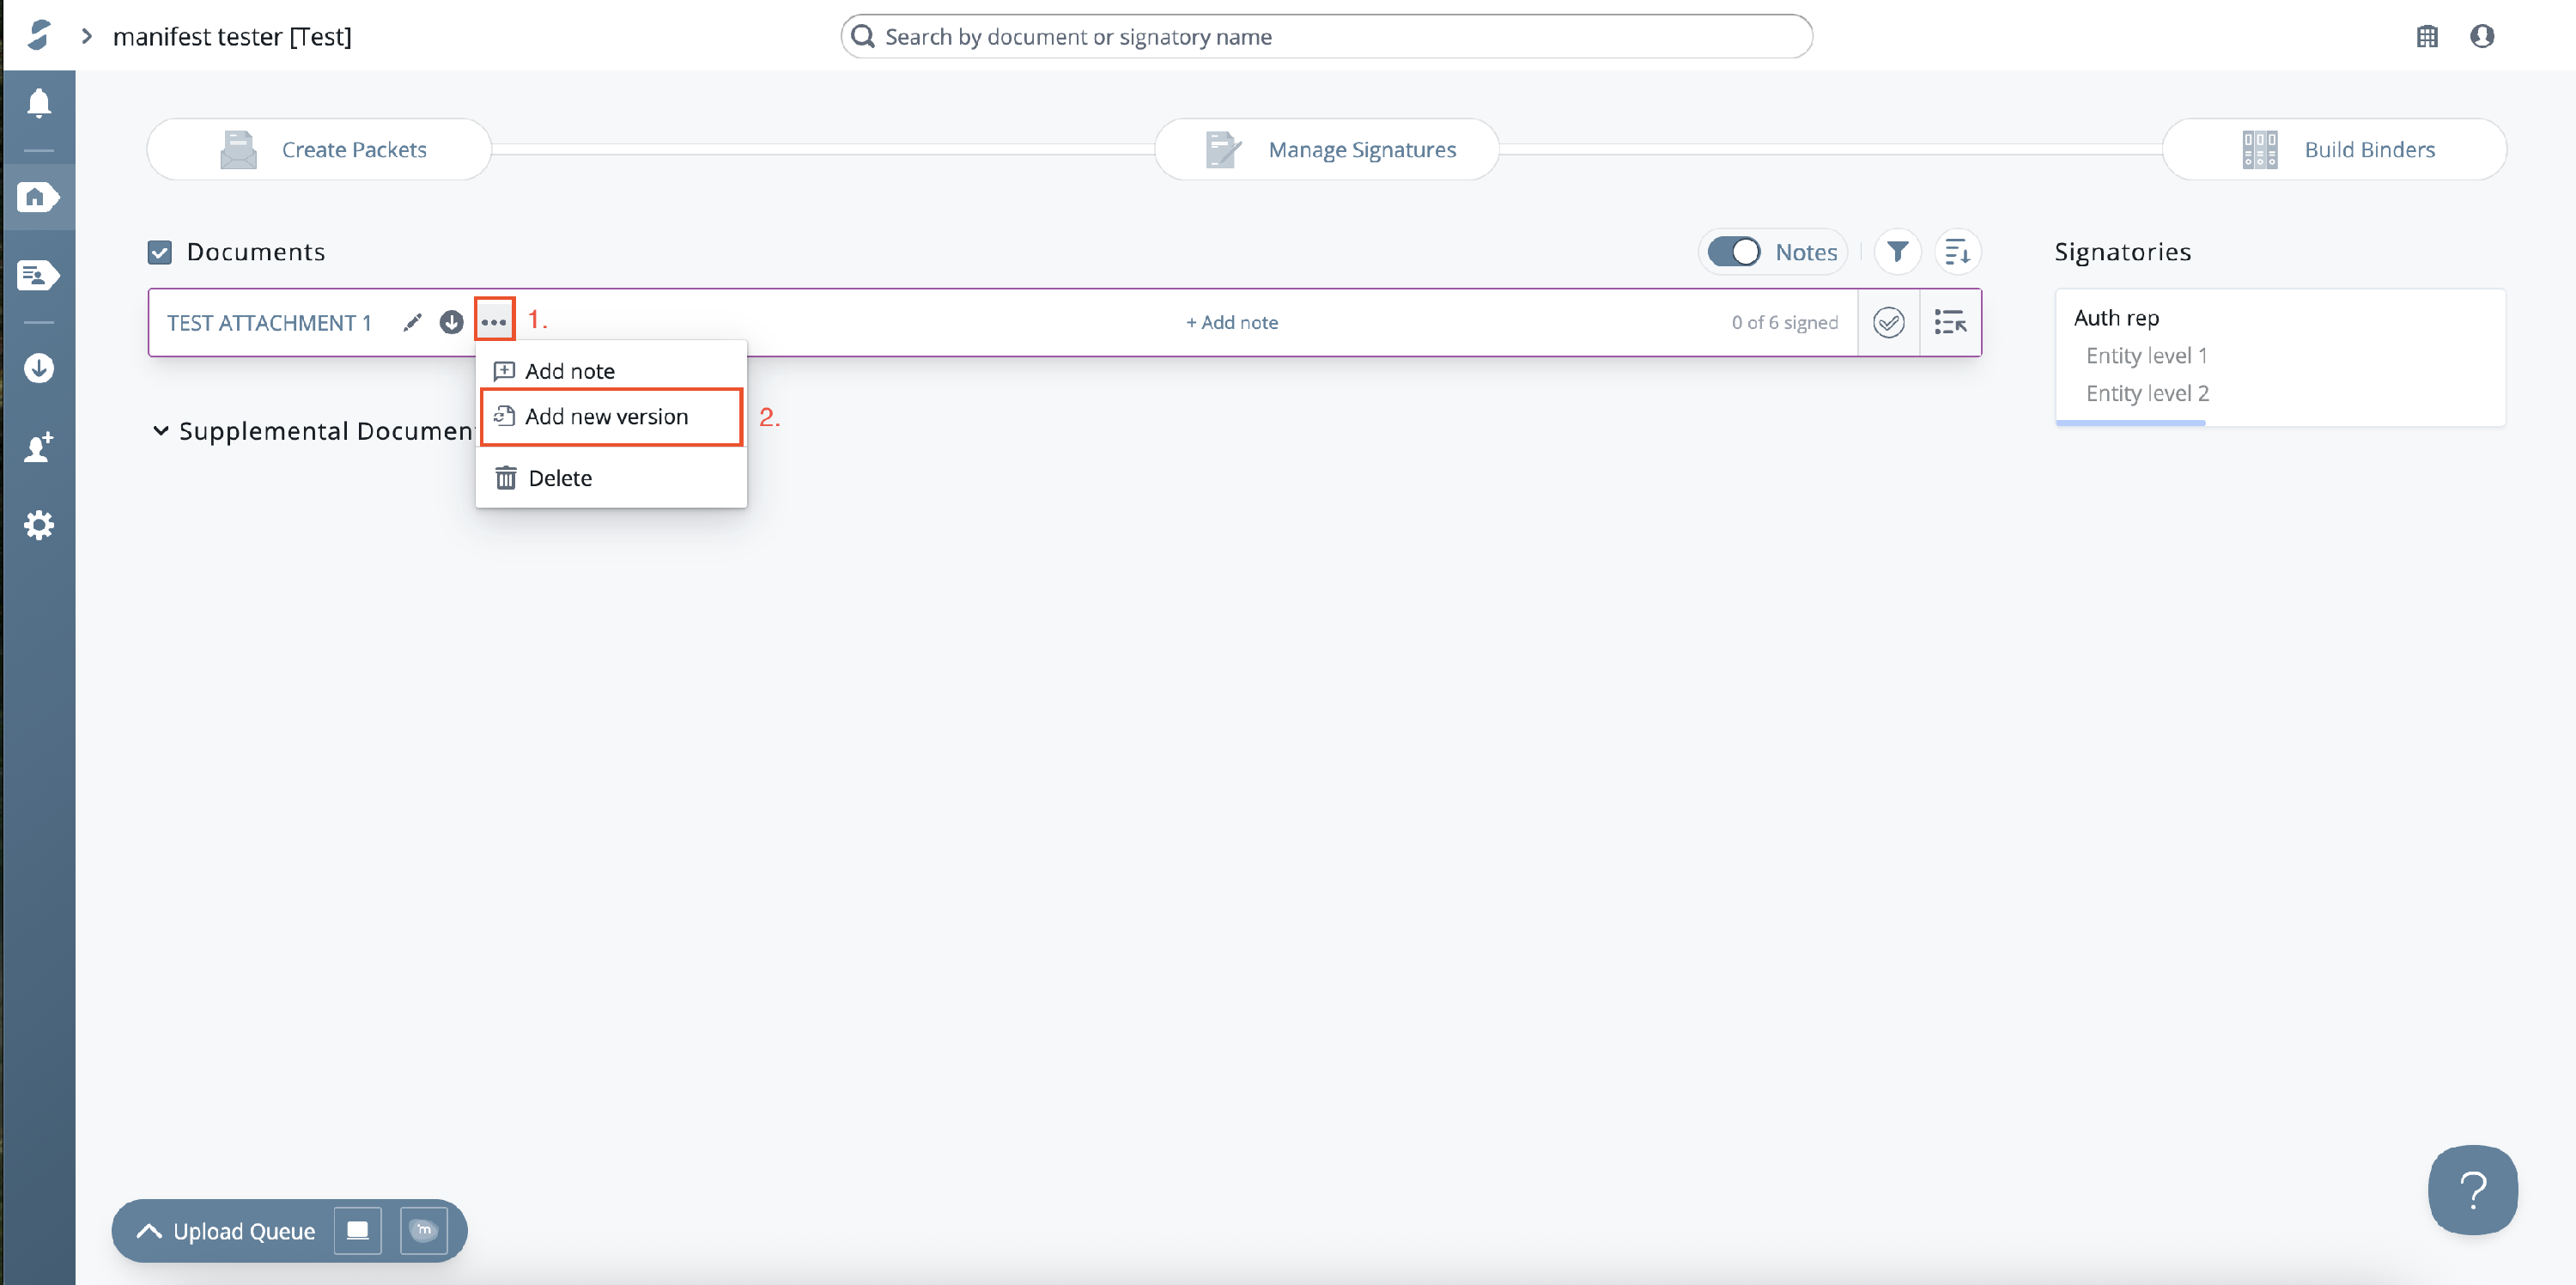Click the three-dot more options button
The width and height of the screenshot is (2576, 1285).
coord(494,321)
